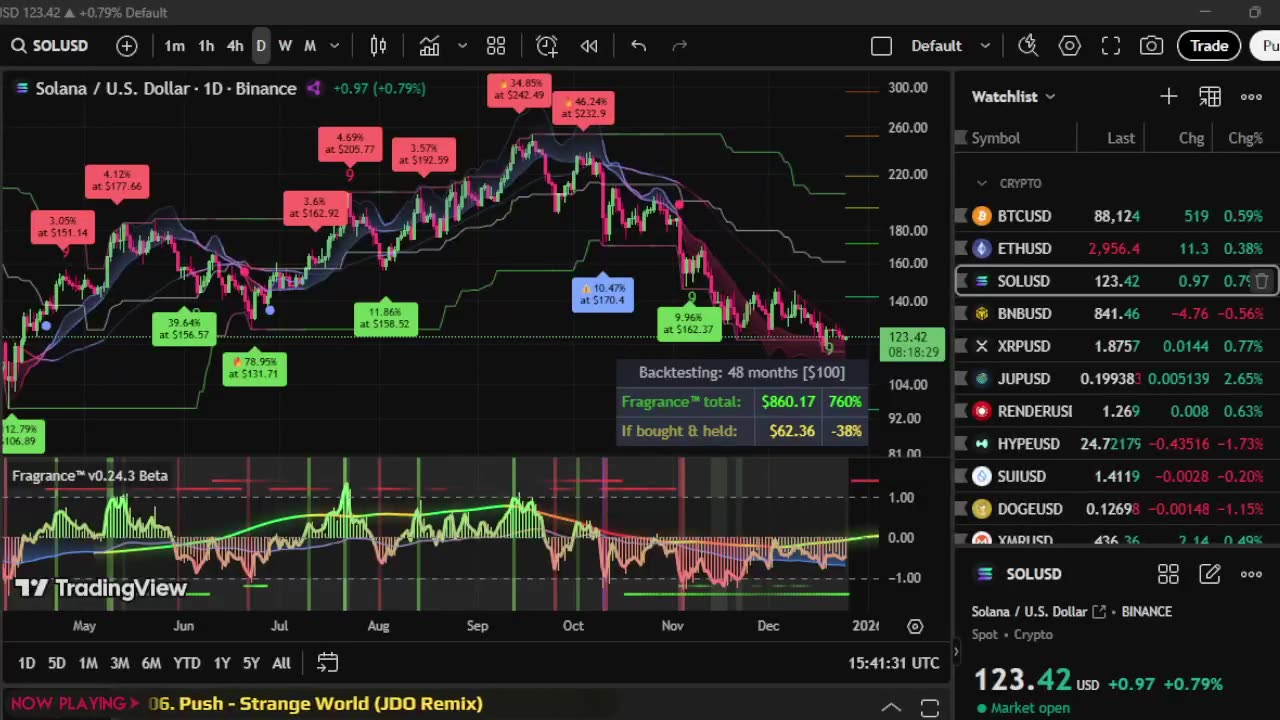Open the Indicators icon
Viewport: 1280px width, 720px height.
430,46
